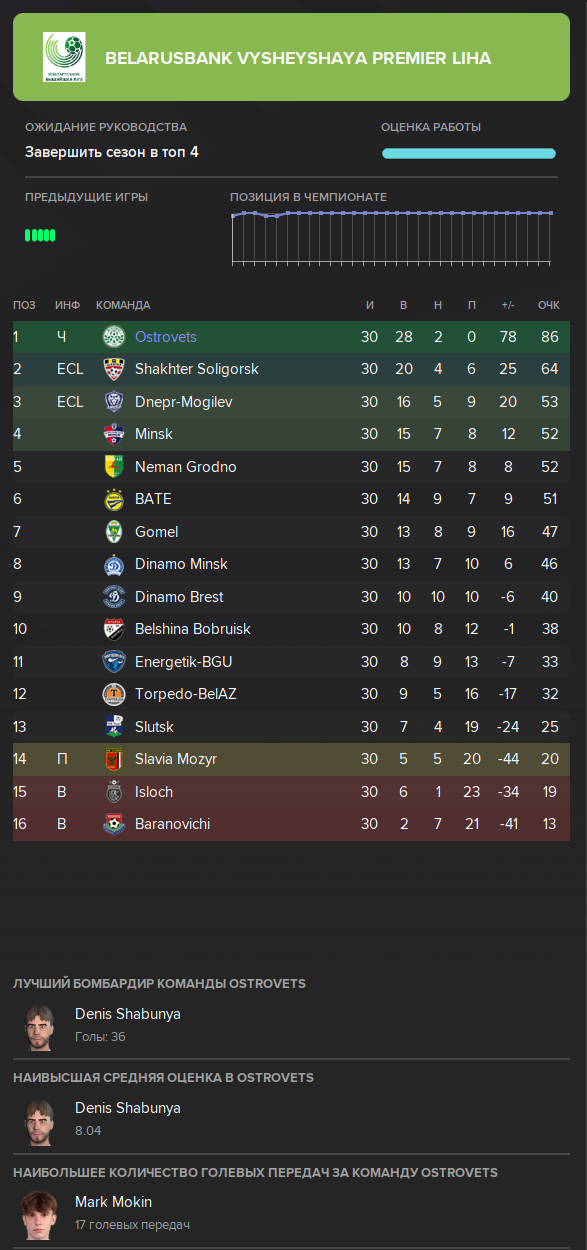The height and width of the screenshot is (1250, 587).
Task: Click the green previous games form indicators
Action: pyautogui.click(x=40, y=235)
